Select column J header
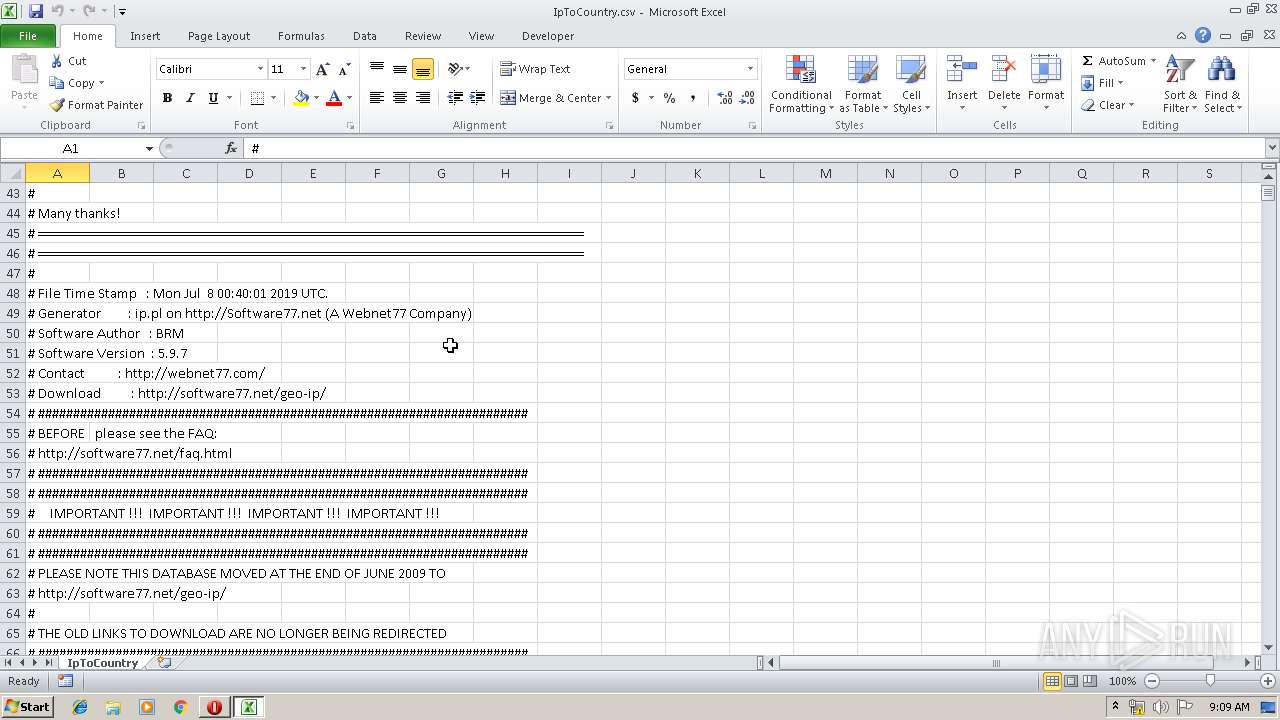The width and height of the screenshot is (1280, 720). tap(633, 173)
